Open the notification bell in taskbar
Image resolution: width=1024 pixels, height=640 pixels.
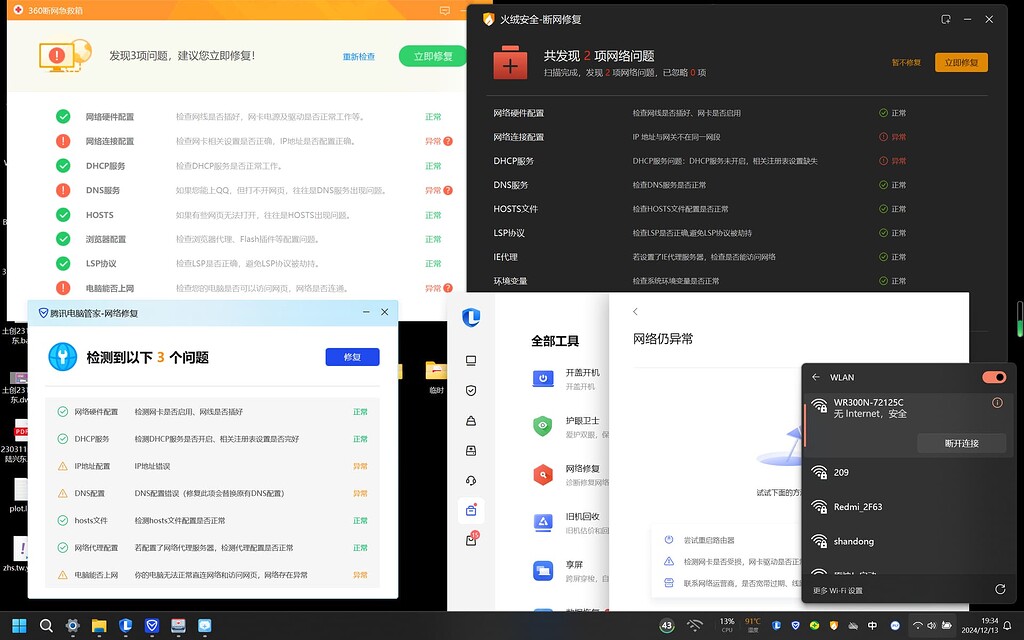pos(1008,626)
